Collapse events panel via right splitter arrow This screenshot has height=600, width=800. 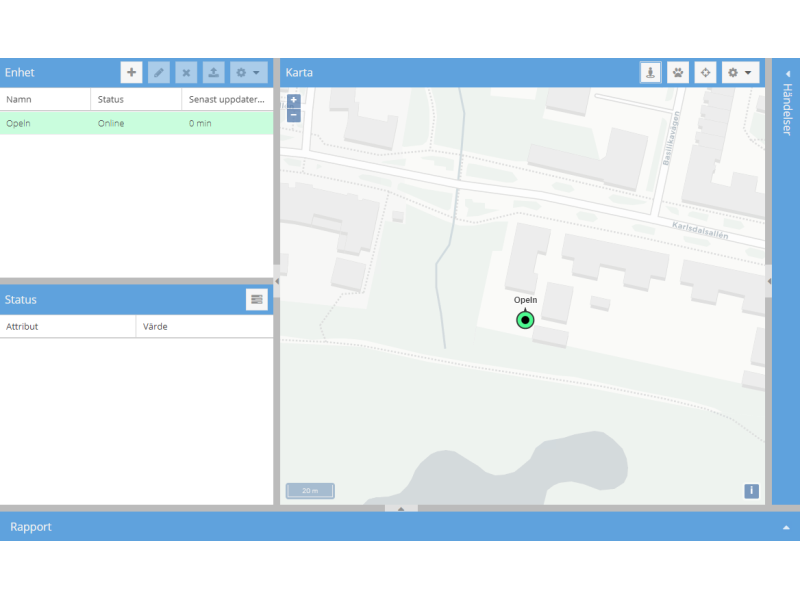point(769,281)
